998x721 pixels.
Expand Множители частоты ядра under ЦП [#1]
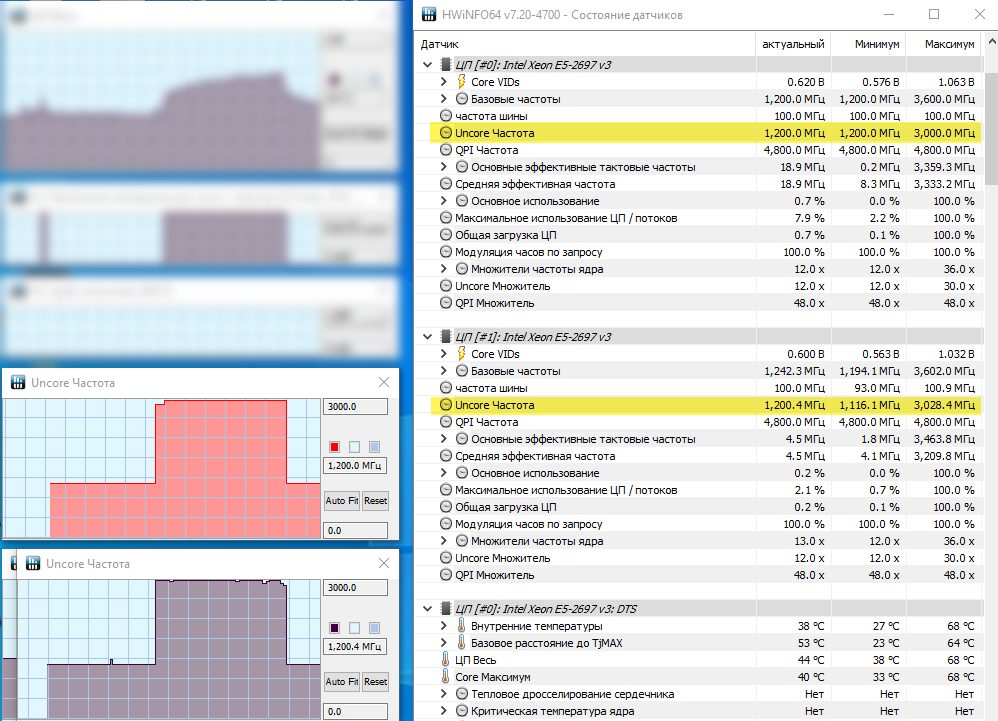(444, 541)
